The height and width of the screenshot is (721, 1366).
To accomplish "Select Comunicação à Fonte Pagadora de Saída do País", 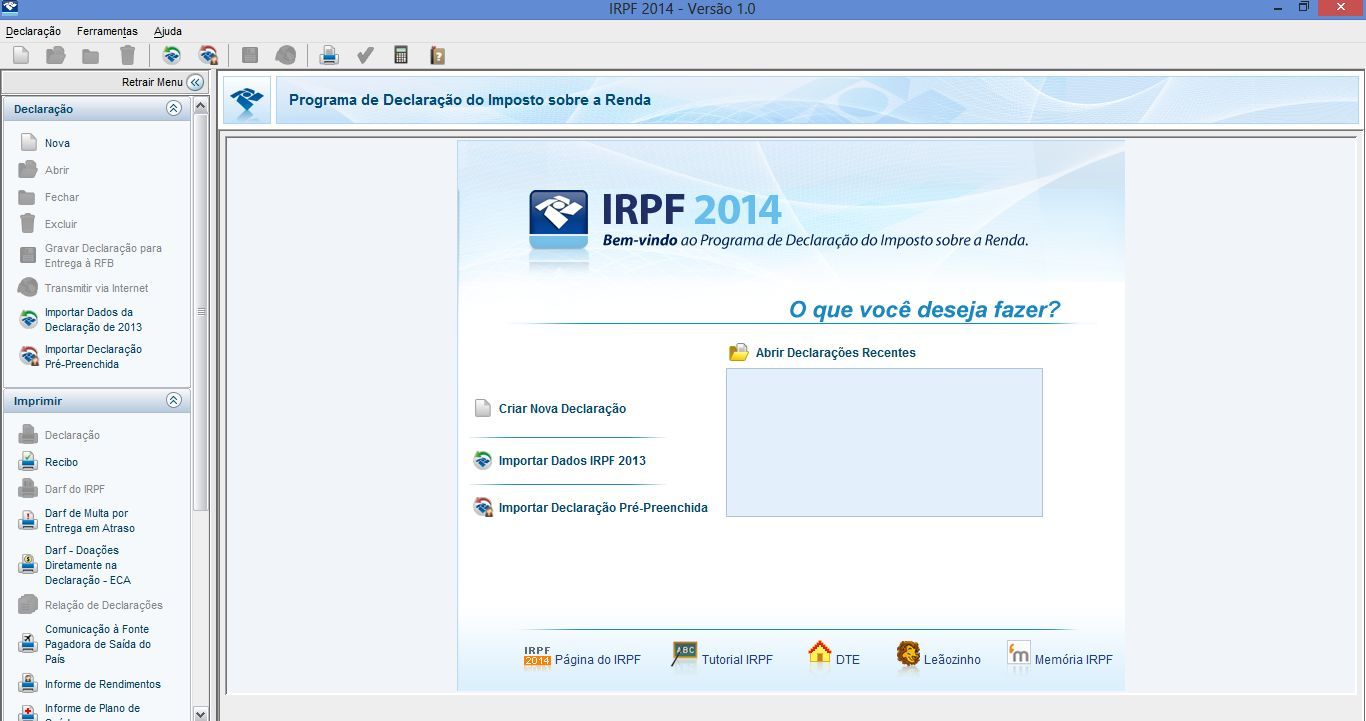I will (x=85, y=644).
